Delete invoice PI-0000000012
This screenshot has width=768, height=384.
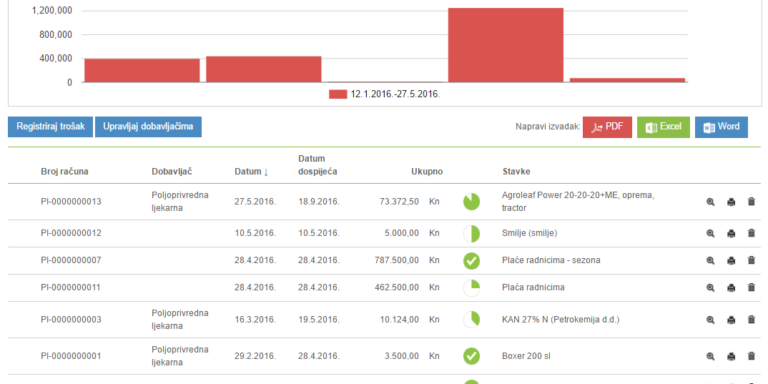pos(751,233)
